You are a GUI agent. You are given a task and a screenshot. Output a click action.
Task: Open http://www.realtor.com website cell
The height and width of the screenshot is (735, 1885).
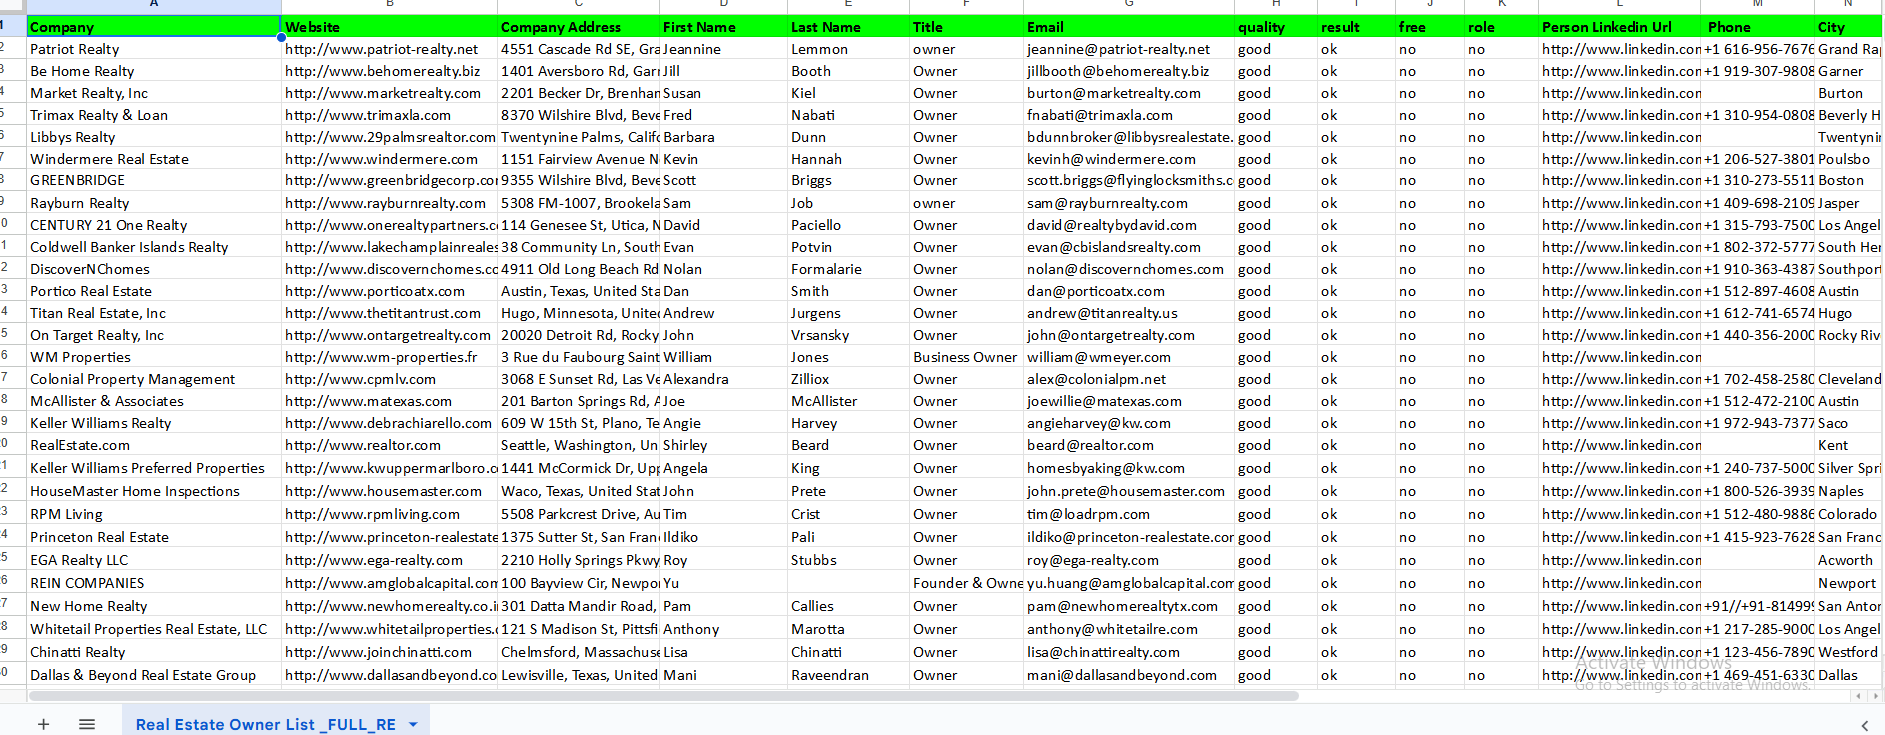point(389,445)
